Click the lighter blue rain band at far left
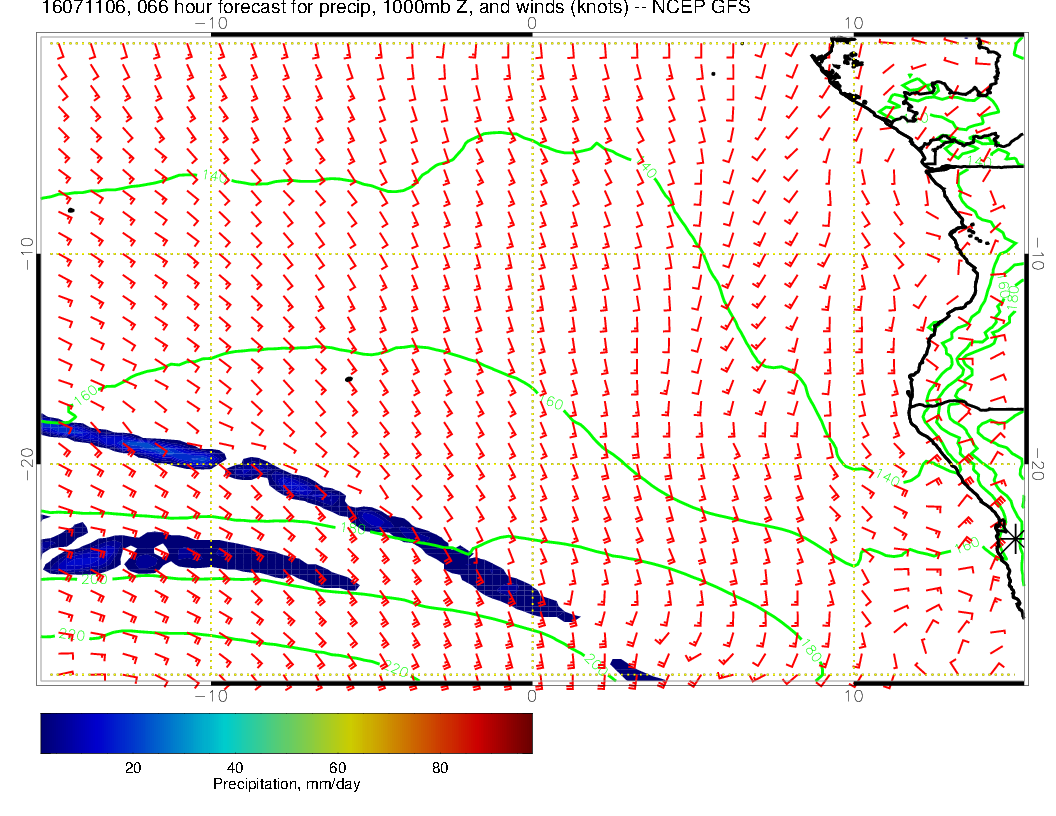This screenshot has width=1056, height=816. pyautogui.click(x=130, y=442)
